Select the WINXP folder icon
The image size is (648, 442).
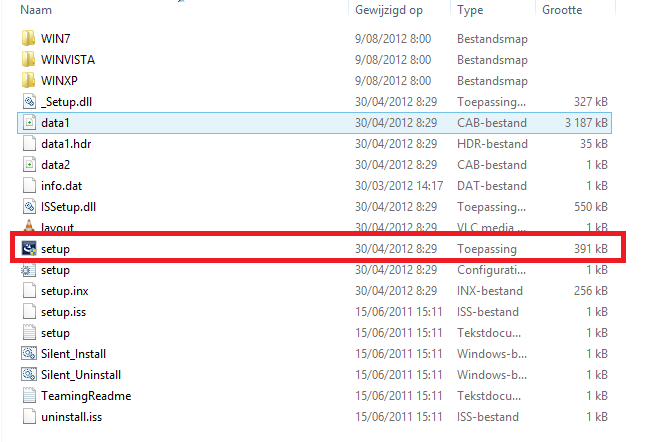click(x=29, y=81)
